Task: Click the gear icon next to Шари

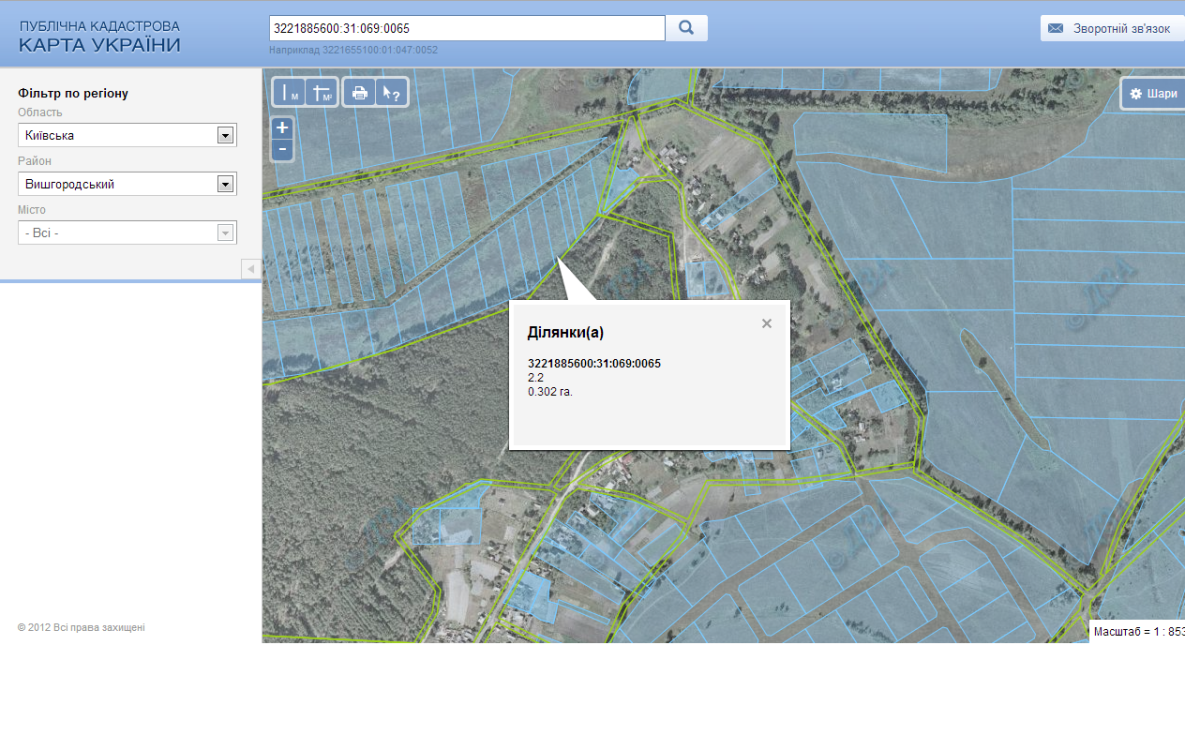Action: tap(1135, 94)
